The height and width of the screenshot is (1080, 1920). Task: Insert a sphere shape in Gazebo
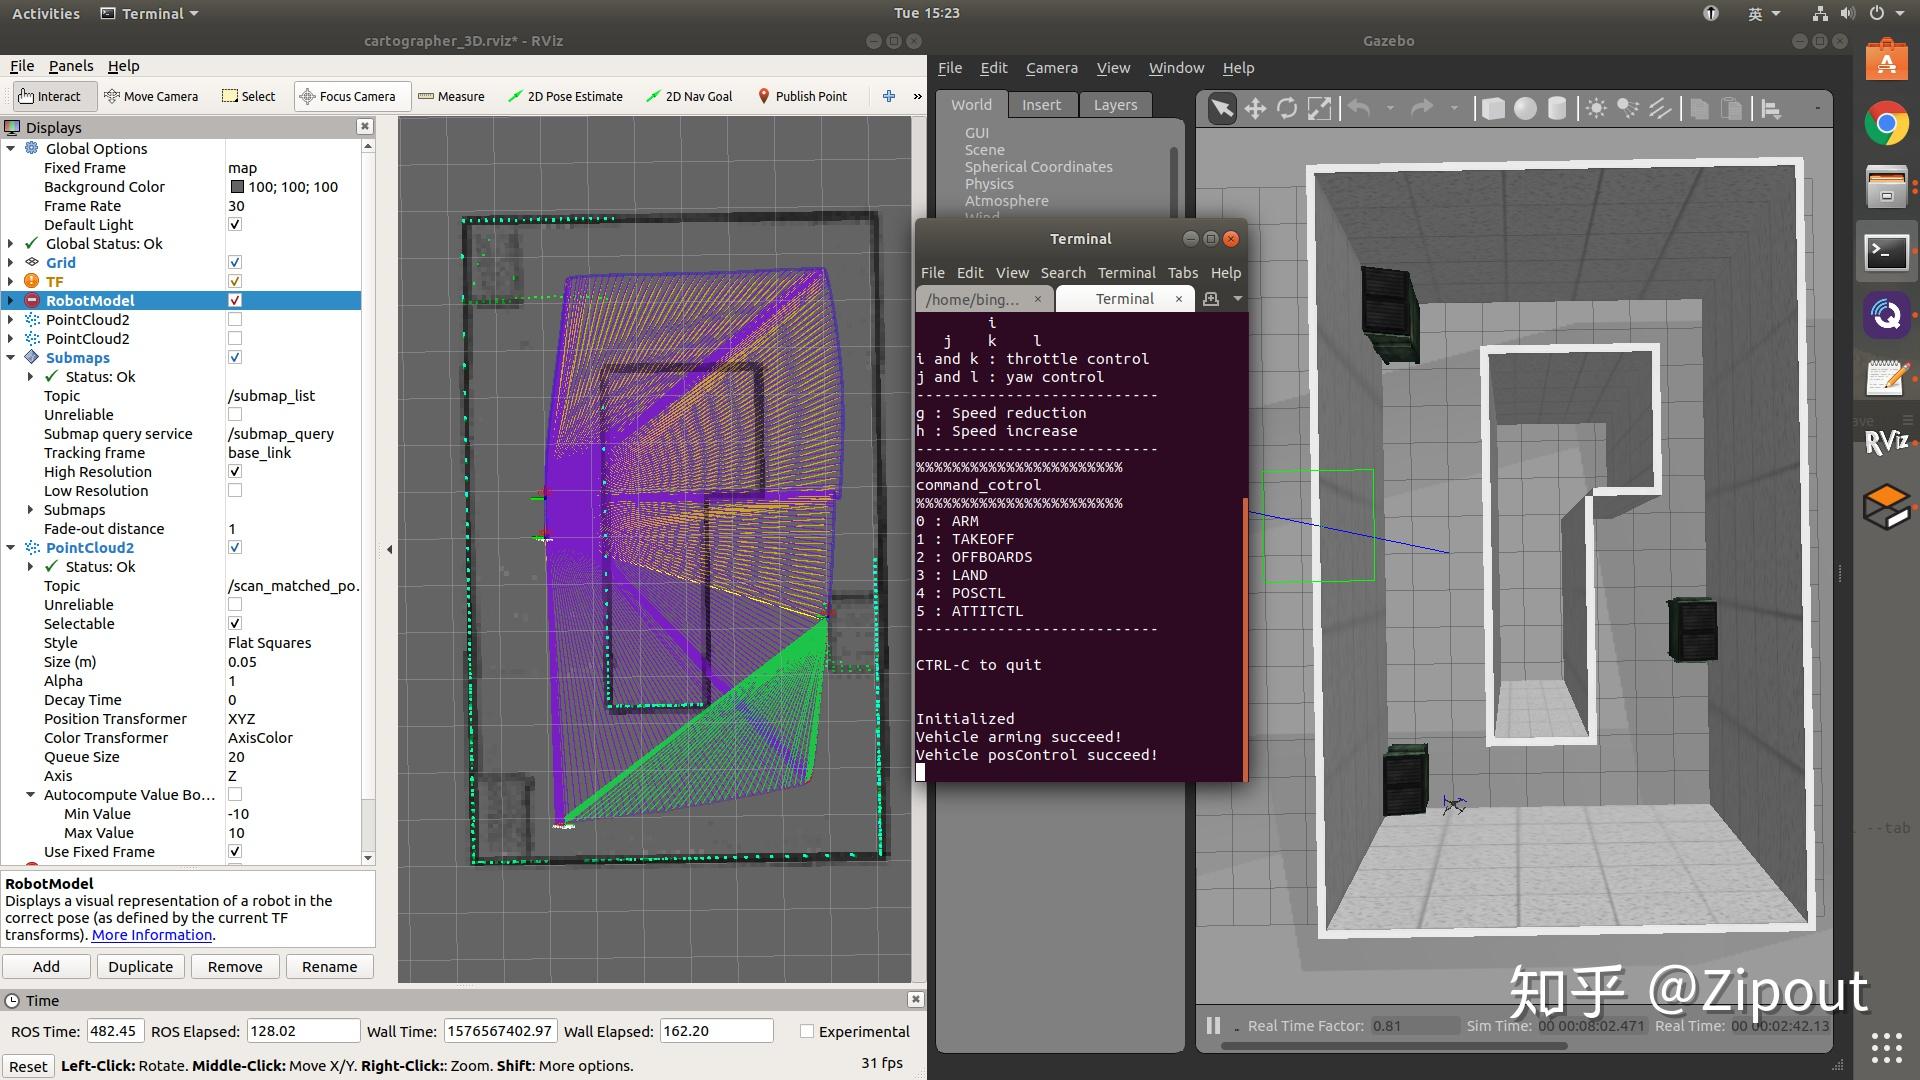point(1525,108)
